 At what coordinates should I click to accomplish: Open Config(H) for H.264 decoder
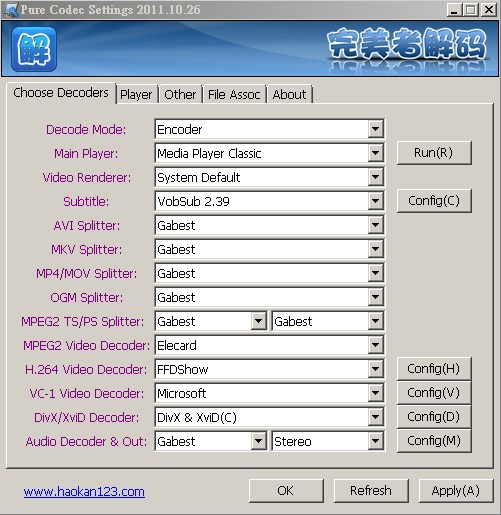coord(434,369)
